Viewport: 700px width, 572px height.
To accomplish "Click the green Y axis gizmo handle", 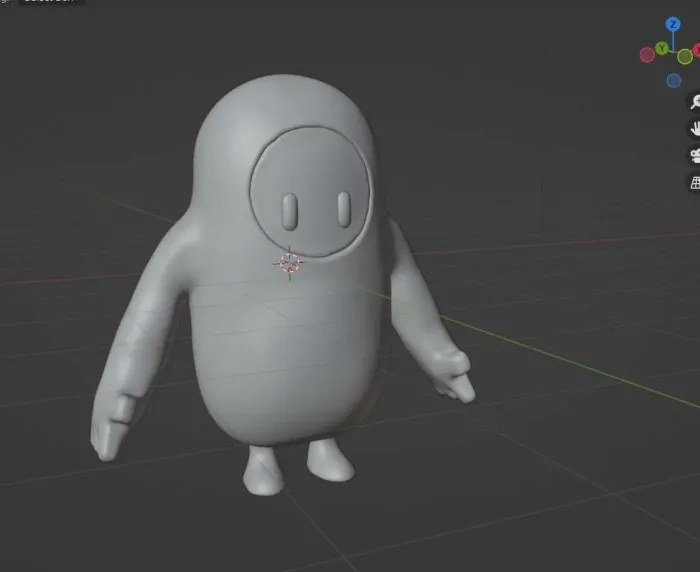I will pos(662,48).
